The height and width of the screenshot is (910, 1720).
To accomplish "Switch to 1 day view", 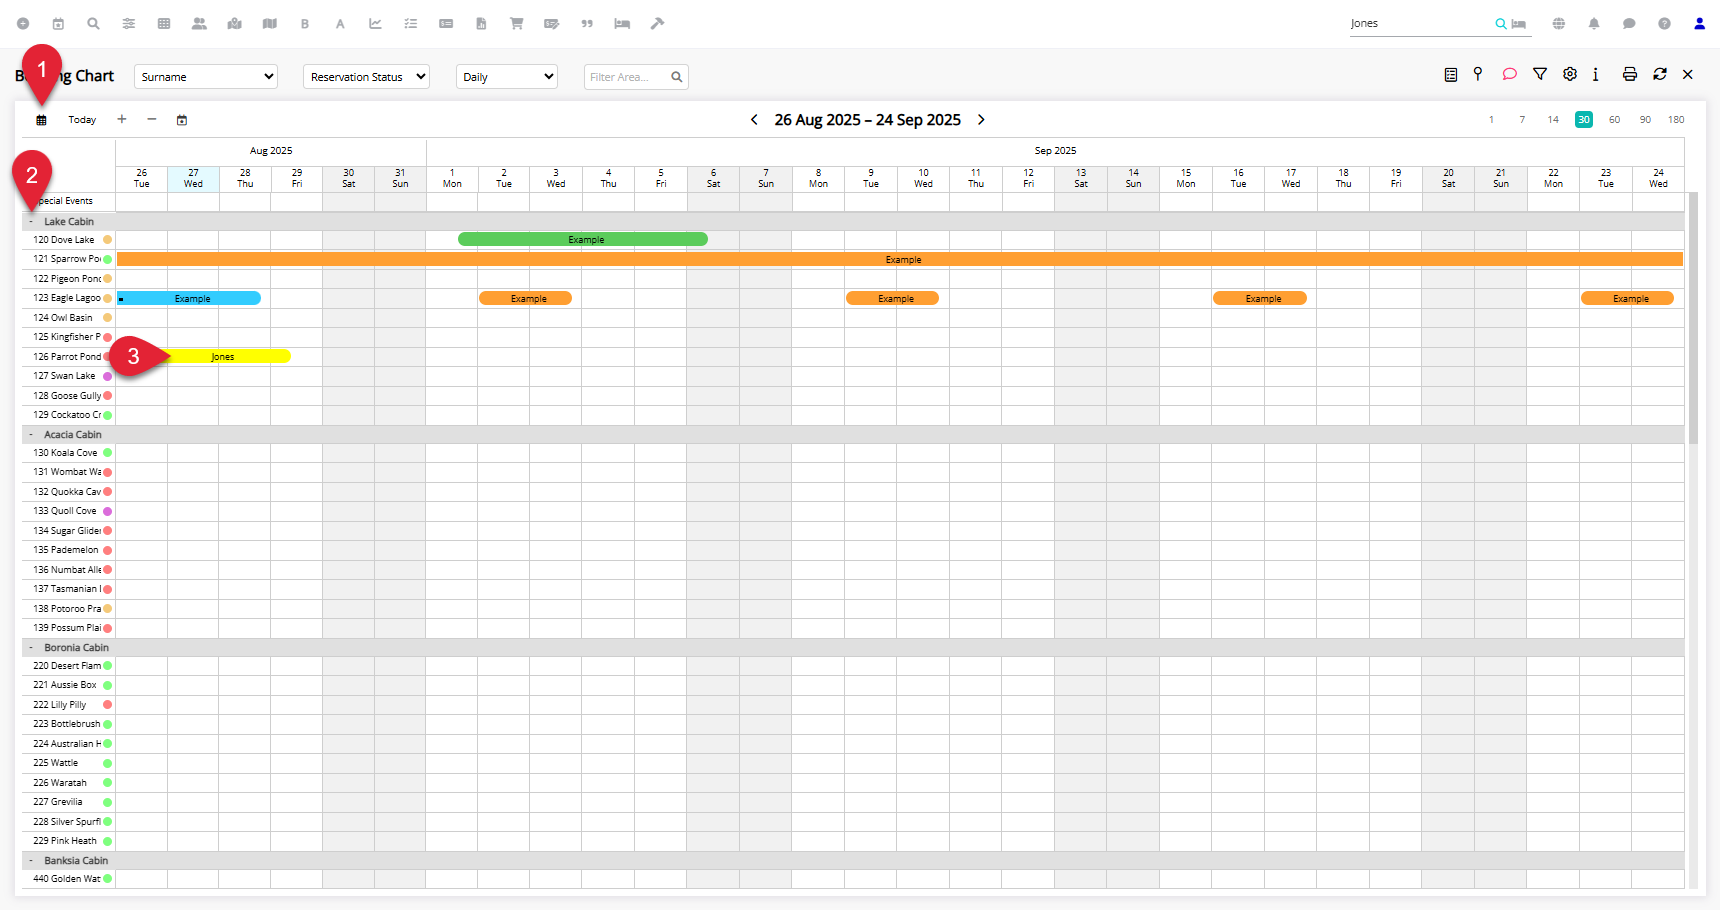I will coord(1491,120).
